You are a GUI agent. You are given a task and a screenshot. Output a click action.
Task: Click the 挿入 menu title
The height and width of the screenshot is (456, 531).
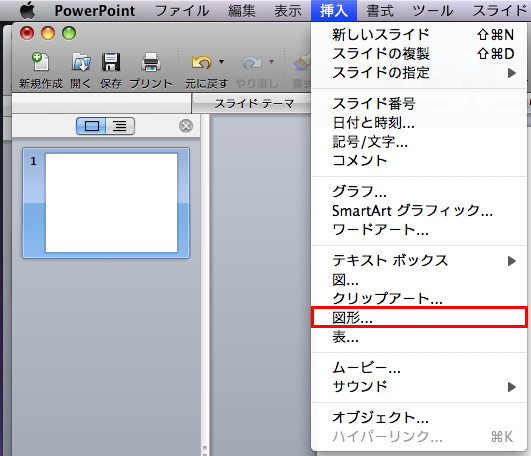point(334,10)
